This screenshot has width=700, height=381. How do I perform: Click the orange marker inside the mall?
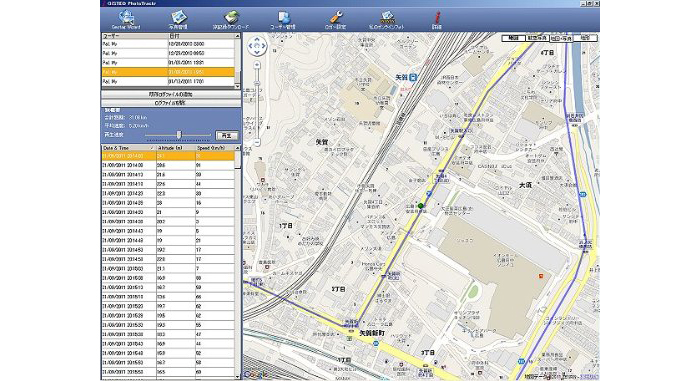point(541,276)
